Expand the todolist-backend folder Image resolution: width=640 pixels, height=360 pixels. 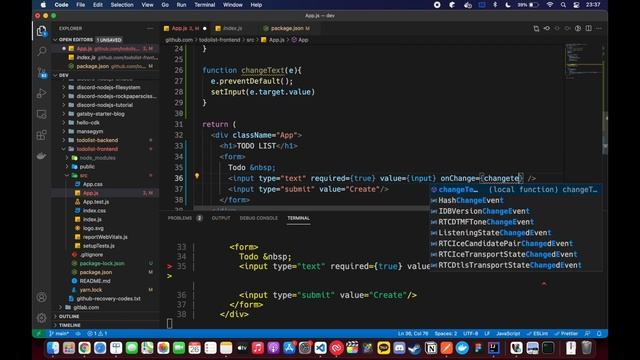point(97,140)
